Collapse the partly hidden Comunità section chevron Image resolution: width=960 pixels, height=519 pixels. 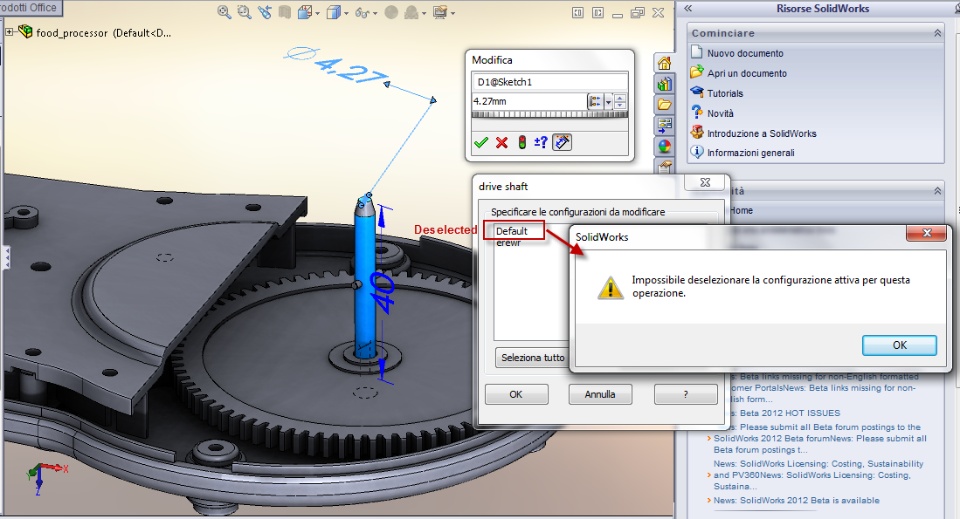[937, 191]
